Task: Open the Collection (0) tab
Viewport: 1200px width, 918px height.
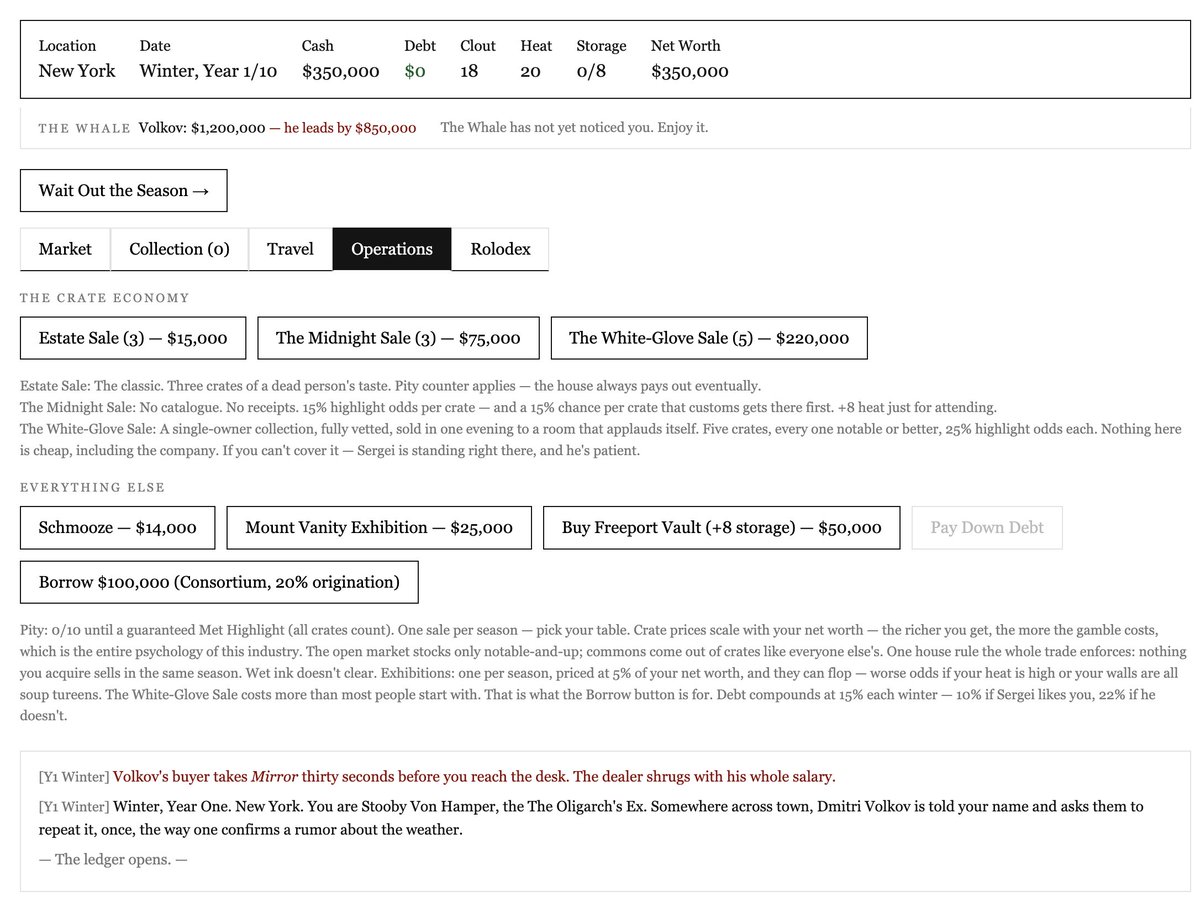Action: (179, 249)
